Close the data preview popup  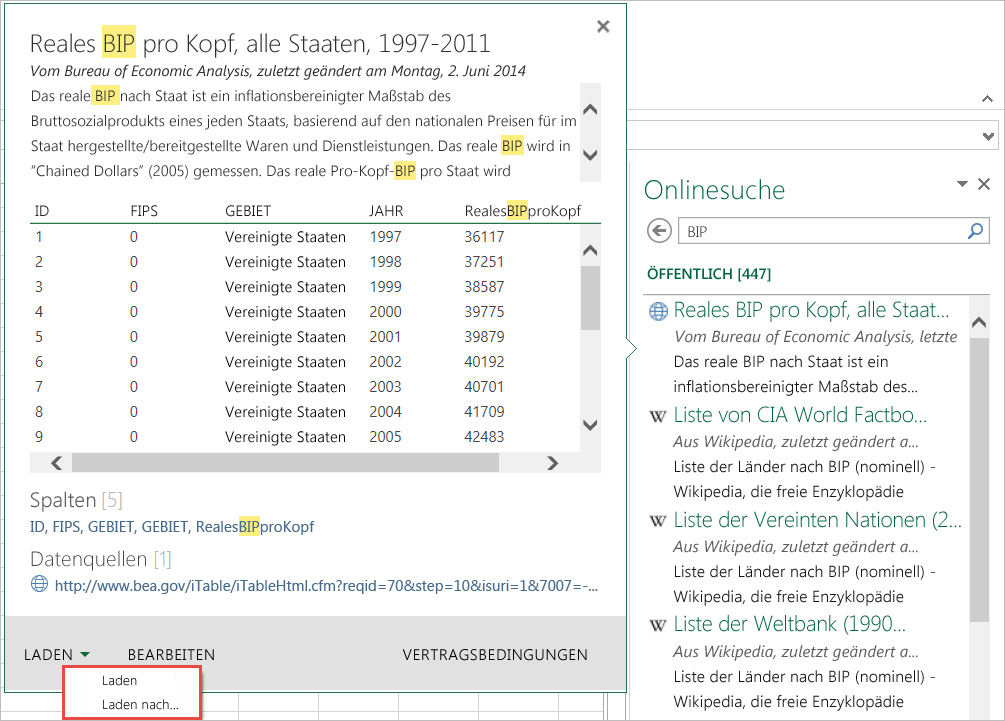pyautogui.click(x=602, y=26)
